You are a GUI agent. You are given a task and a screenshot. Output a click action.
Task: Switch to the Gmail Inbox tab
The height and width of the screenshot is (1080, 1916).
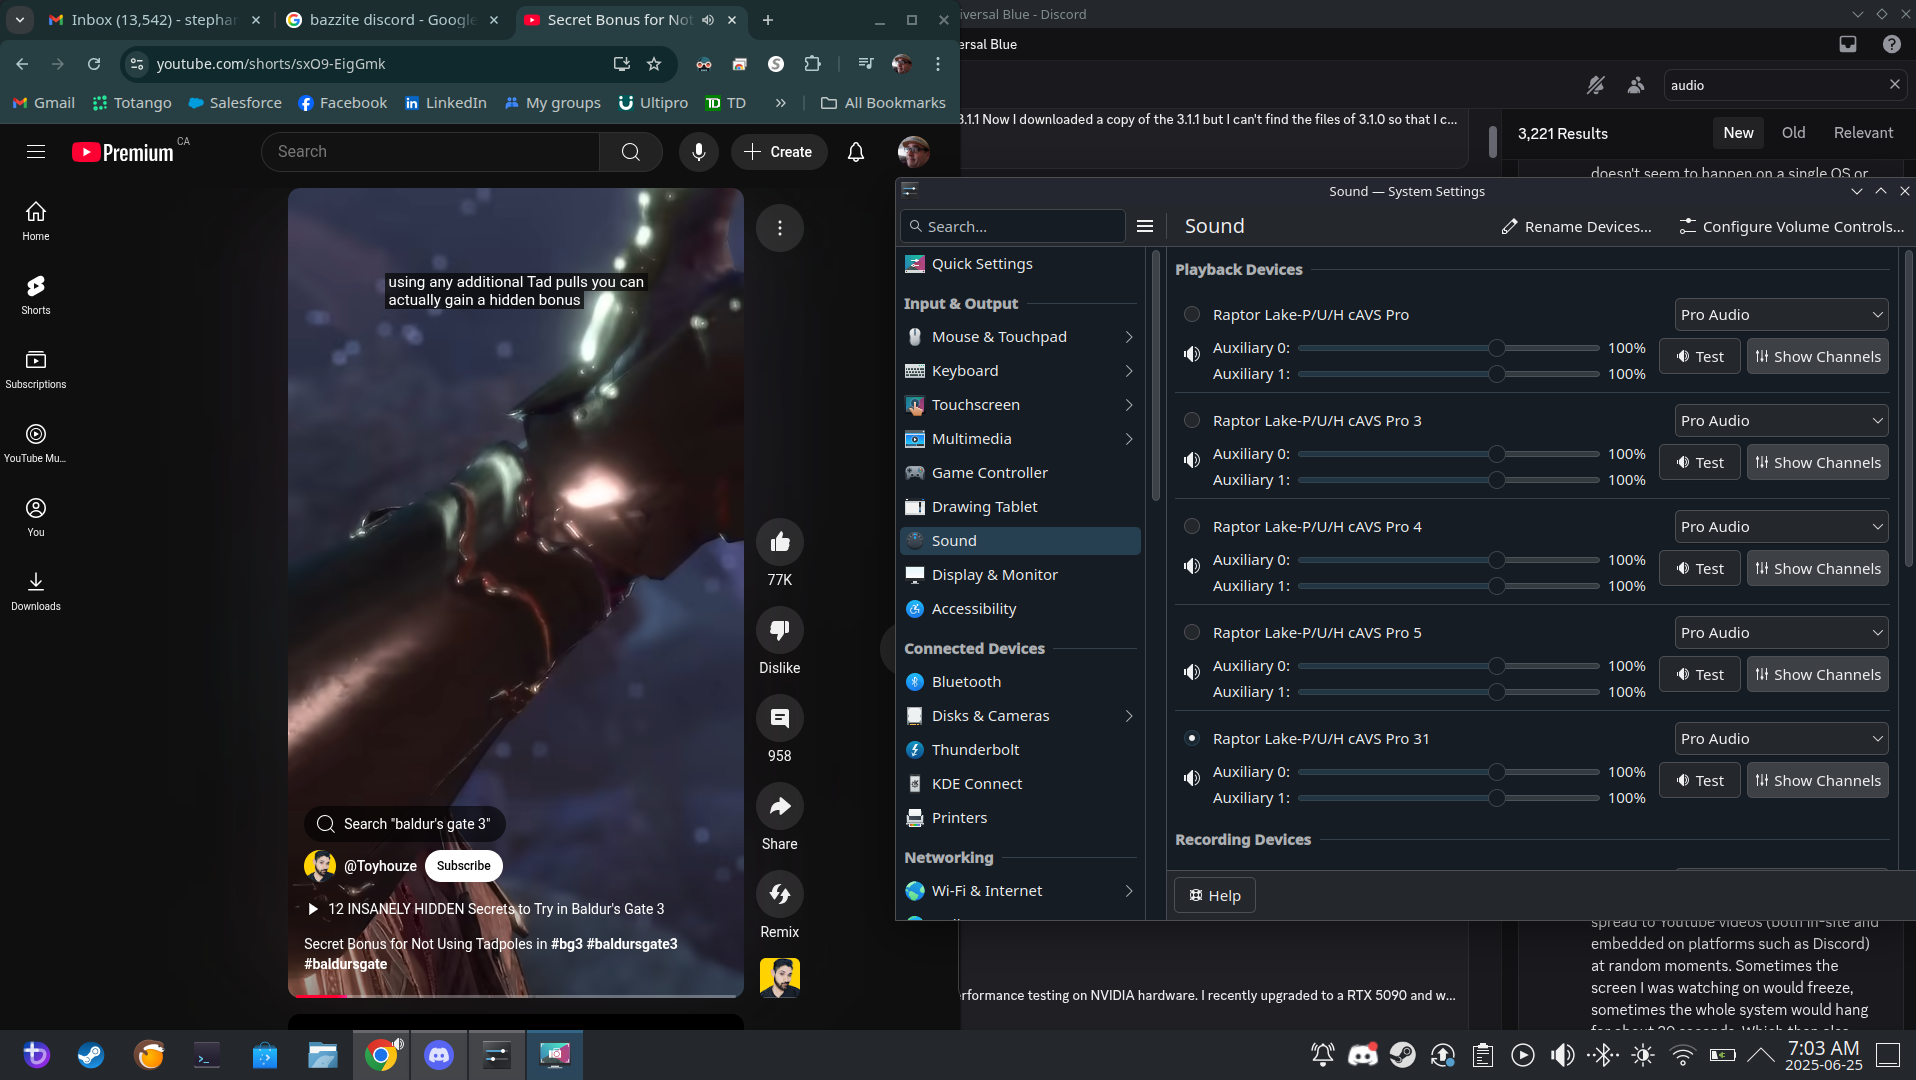coord(153,20)
